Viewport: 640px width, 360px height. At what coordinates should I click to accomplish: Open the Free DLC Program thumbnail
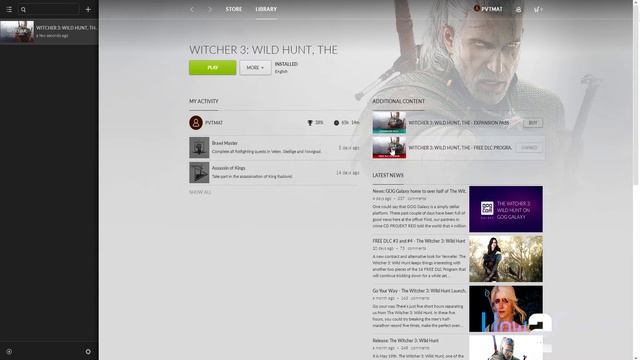389,147
